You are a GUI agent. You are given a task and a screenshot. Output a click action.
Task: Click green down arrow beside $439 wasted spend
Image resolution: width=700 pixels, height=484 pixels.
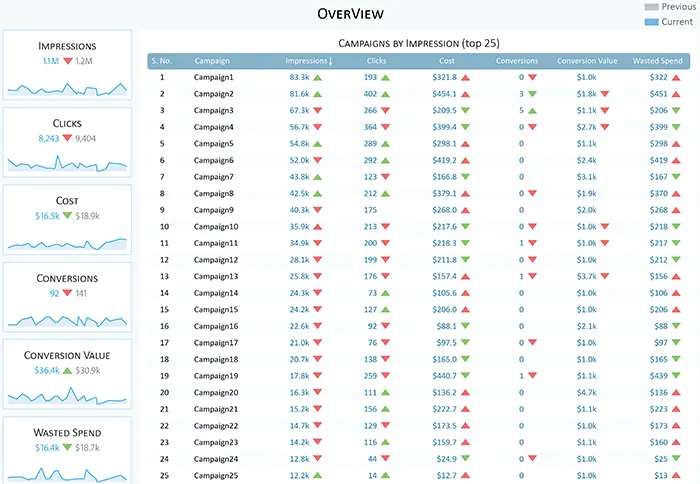coord(676,376)
